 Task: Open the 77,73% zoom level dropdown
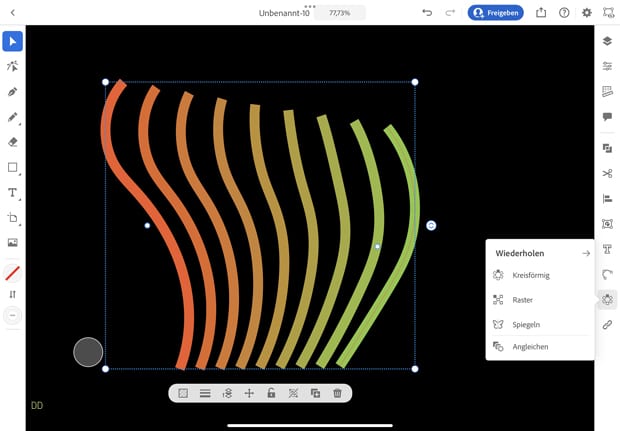[339, 13]
